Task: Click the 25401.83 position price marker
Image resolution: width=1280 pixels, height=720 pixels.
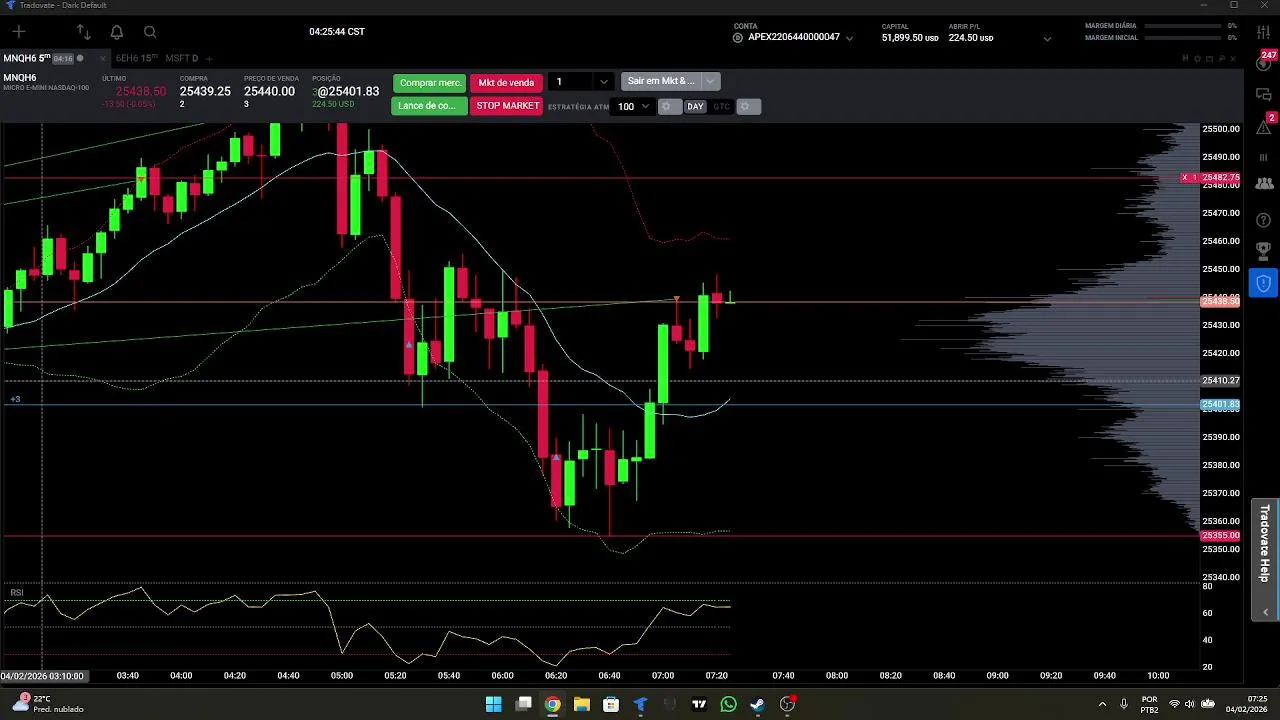Action: [x=1220, y=405]
